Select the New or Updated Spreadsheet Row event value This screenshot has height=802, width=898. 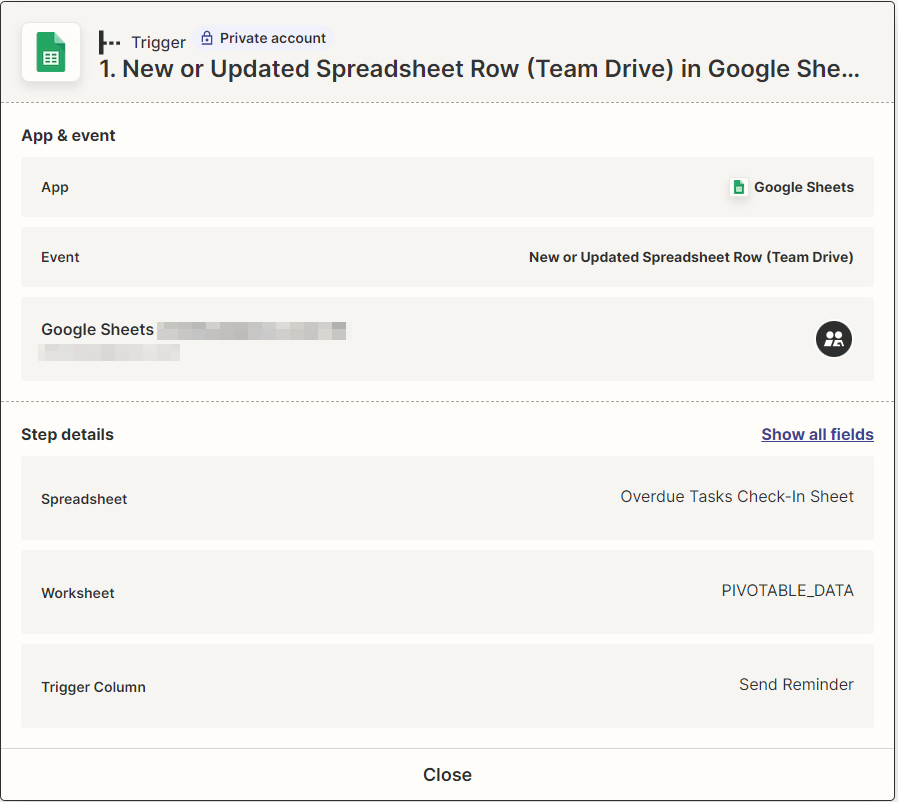click(691, 257)
